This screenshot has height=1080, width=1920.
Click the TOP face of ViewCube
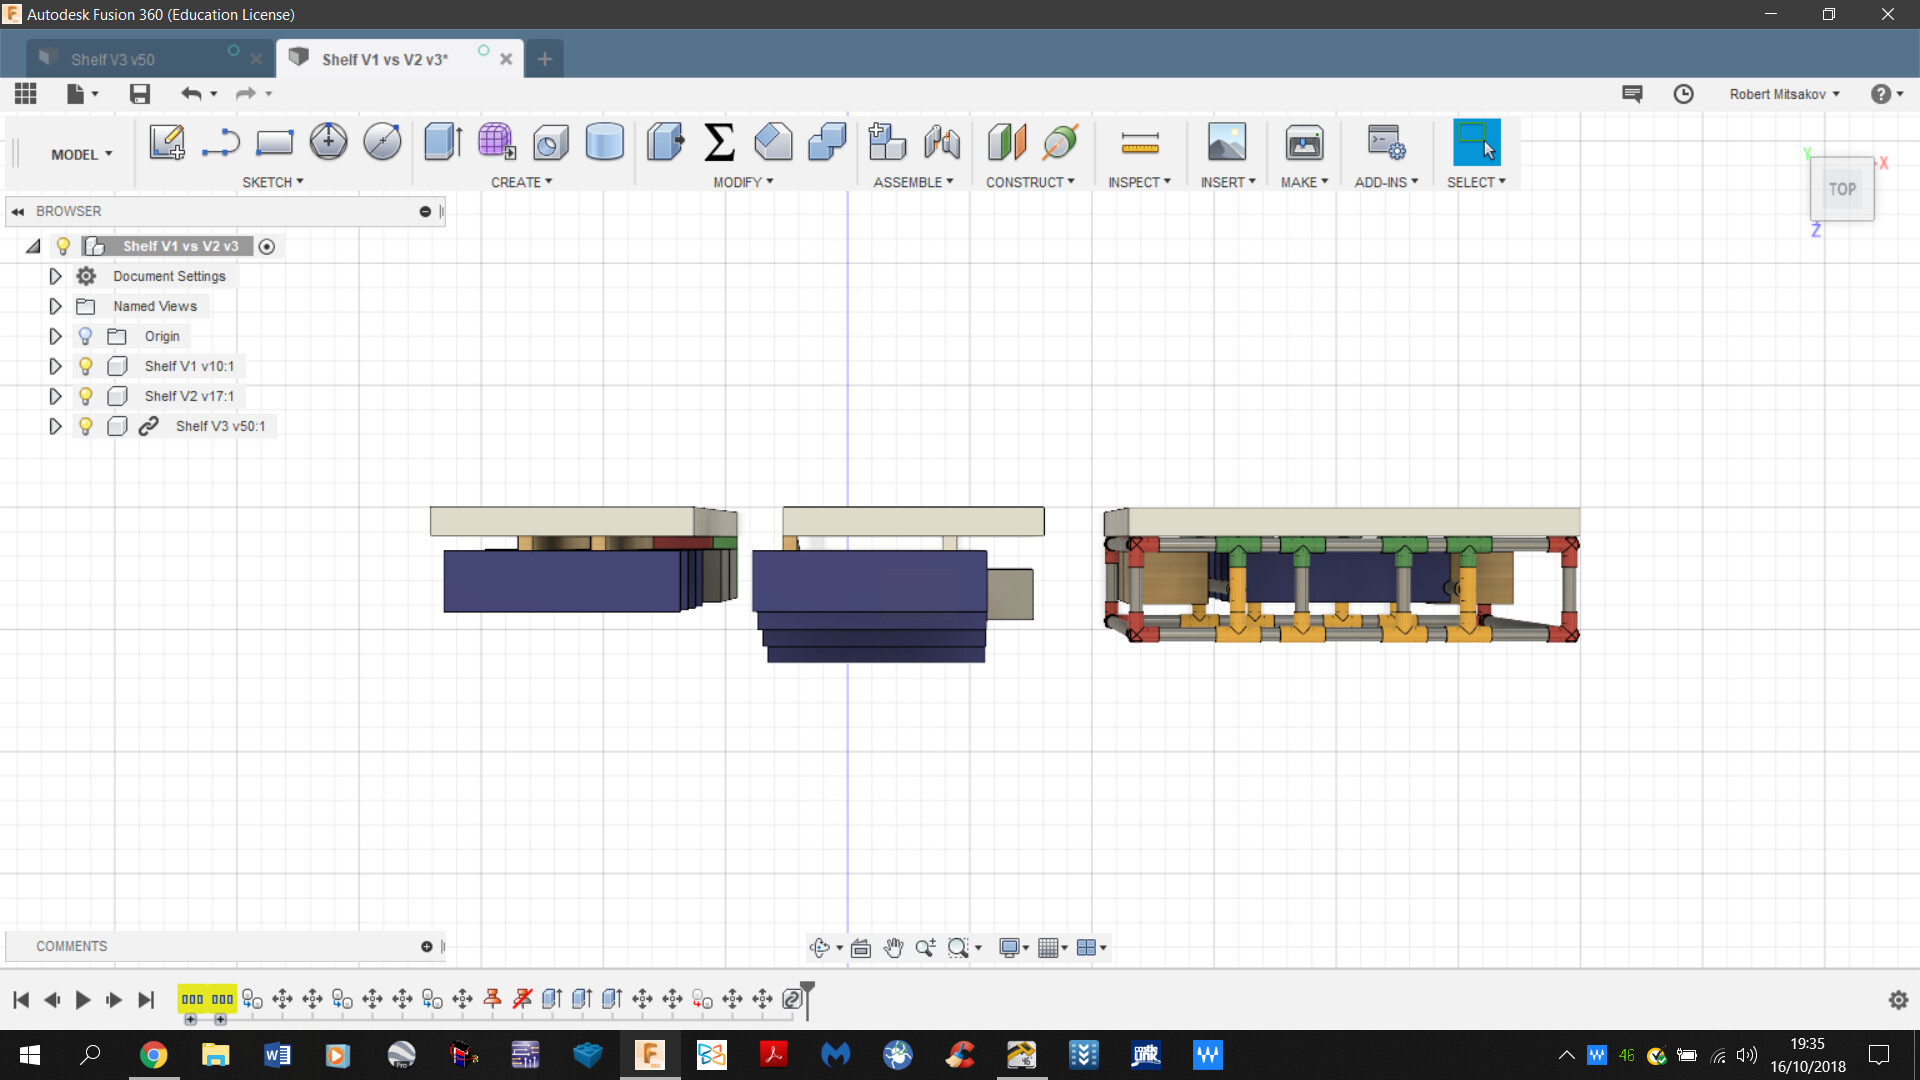[x=1842, y=189]
